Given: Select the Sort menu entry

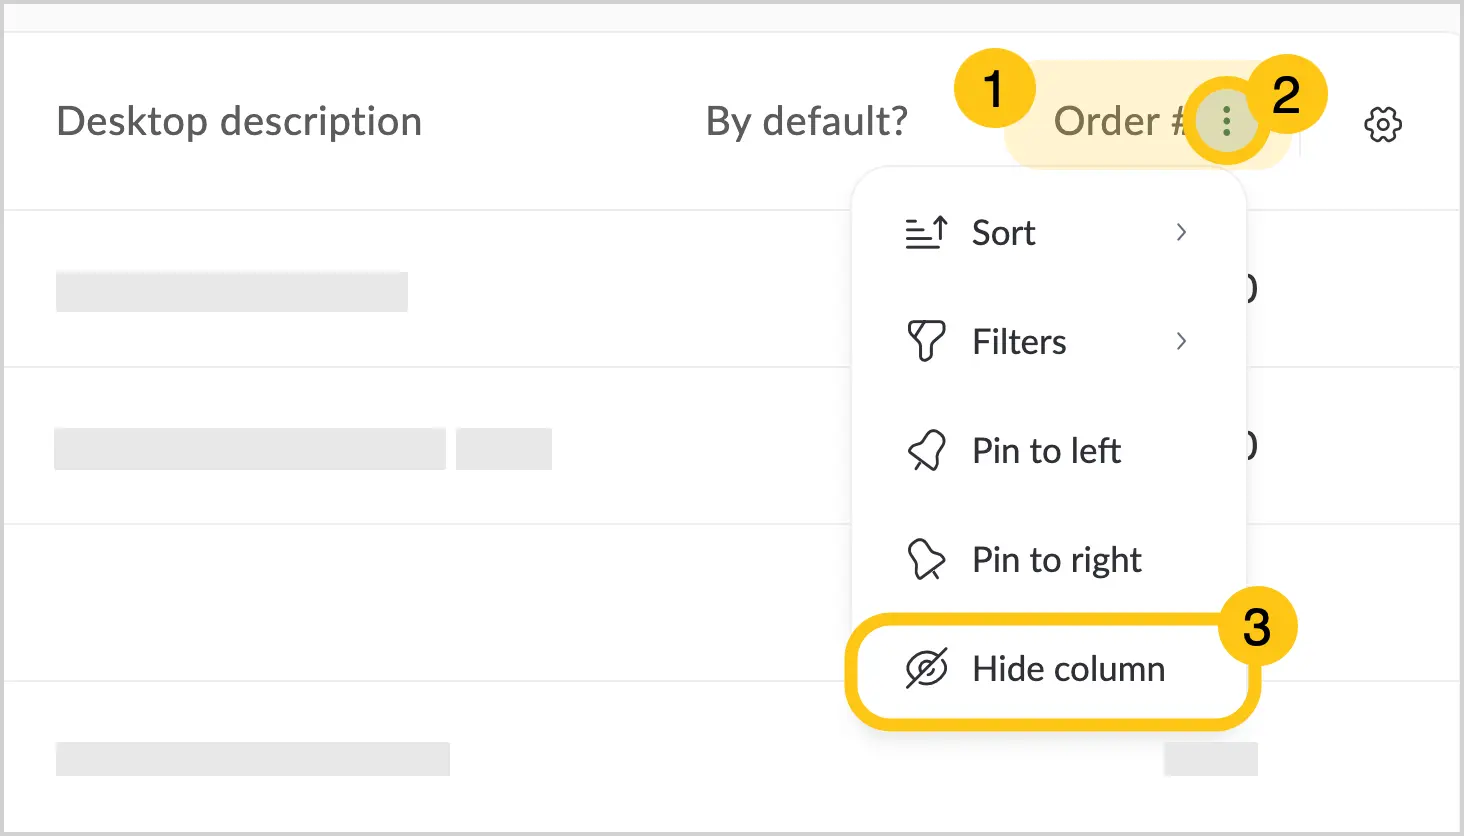Looking at the screenshot, I should point(1048,233).
